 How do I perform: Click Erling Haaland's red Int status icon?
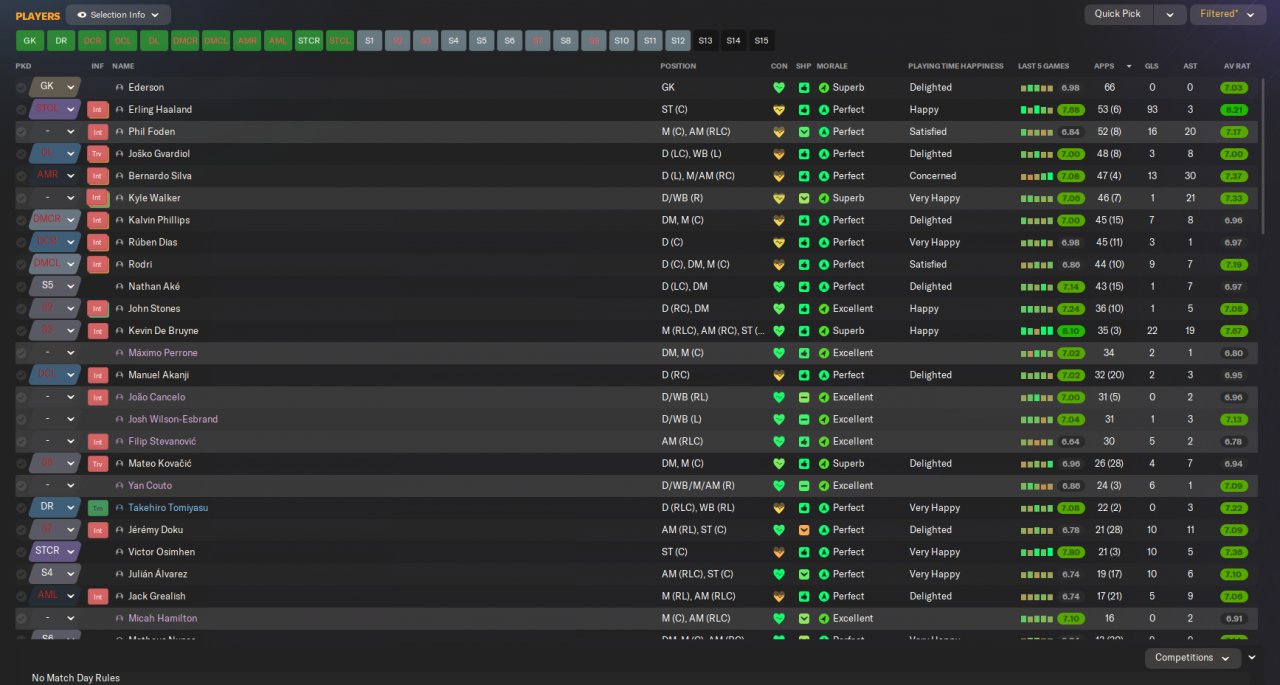(x=97, y=110)
